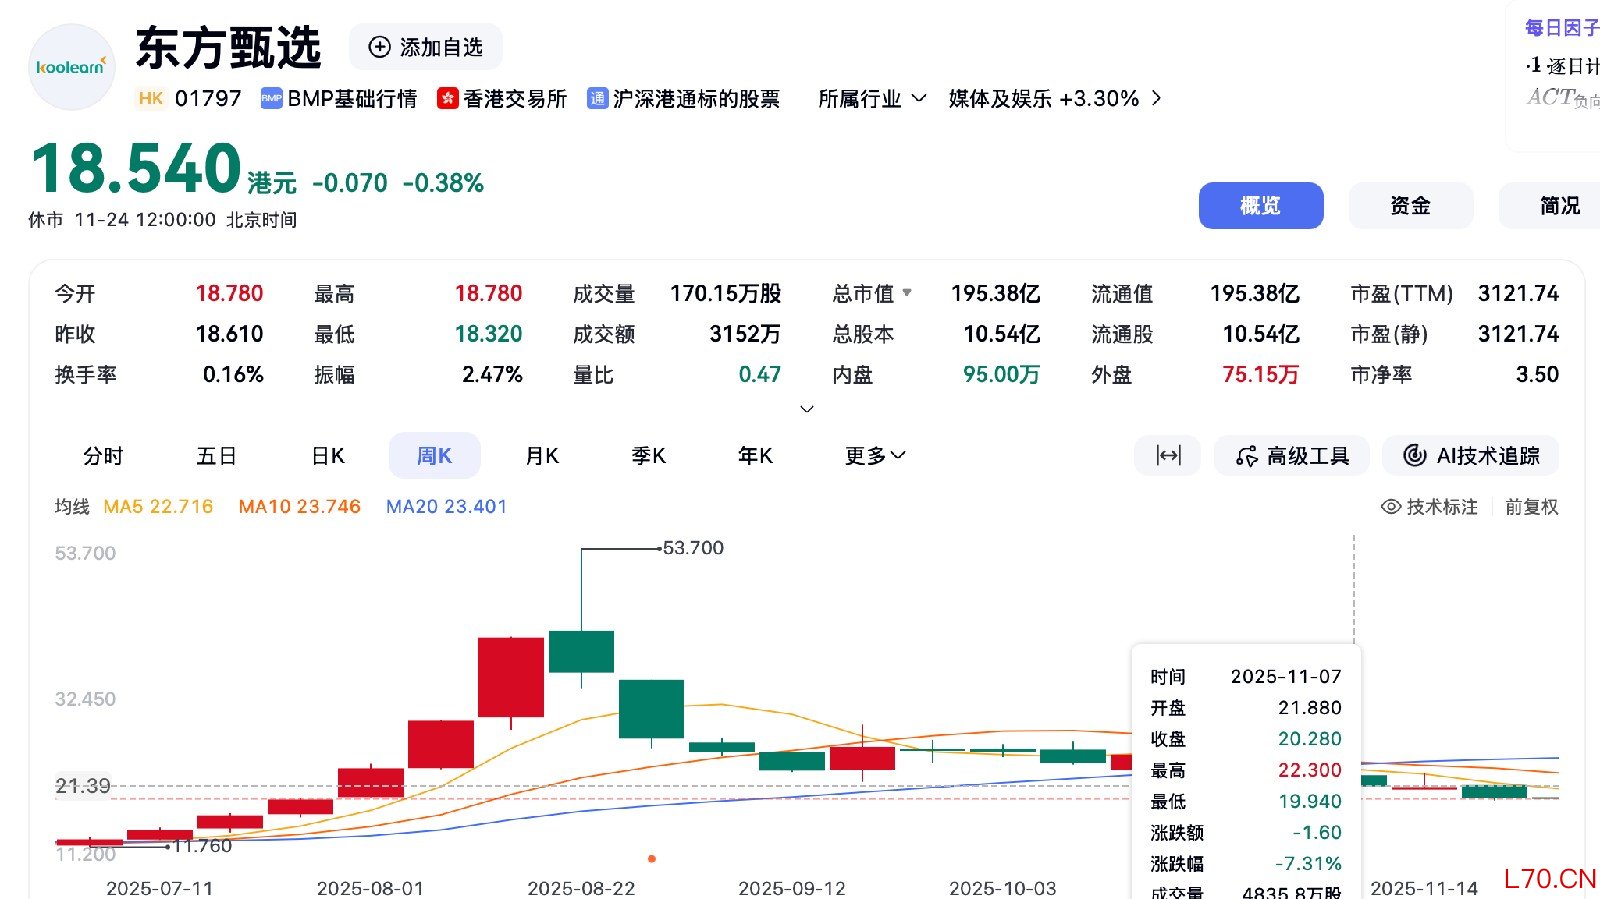Image resolution: width=1600 pixels, height=899 pixels.
Task: Click the 沪深港通标的股票 badge icon
Action: pyautogui.click(x=597, y=98)
